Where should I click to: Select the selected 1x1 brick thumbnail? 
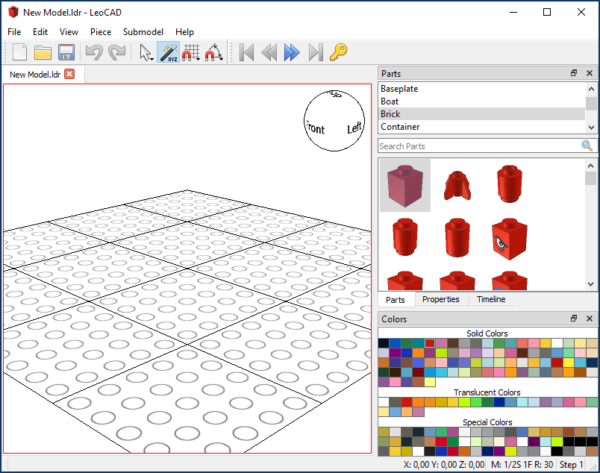click(405, 185)
